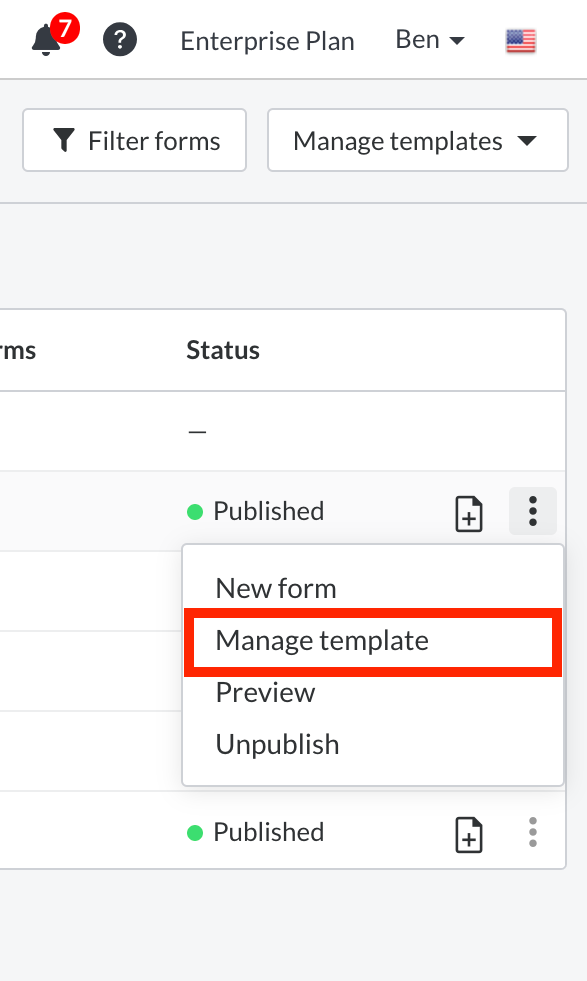
Task: Click the funnel icon in Filter forms
Action: tap(64, 140)
